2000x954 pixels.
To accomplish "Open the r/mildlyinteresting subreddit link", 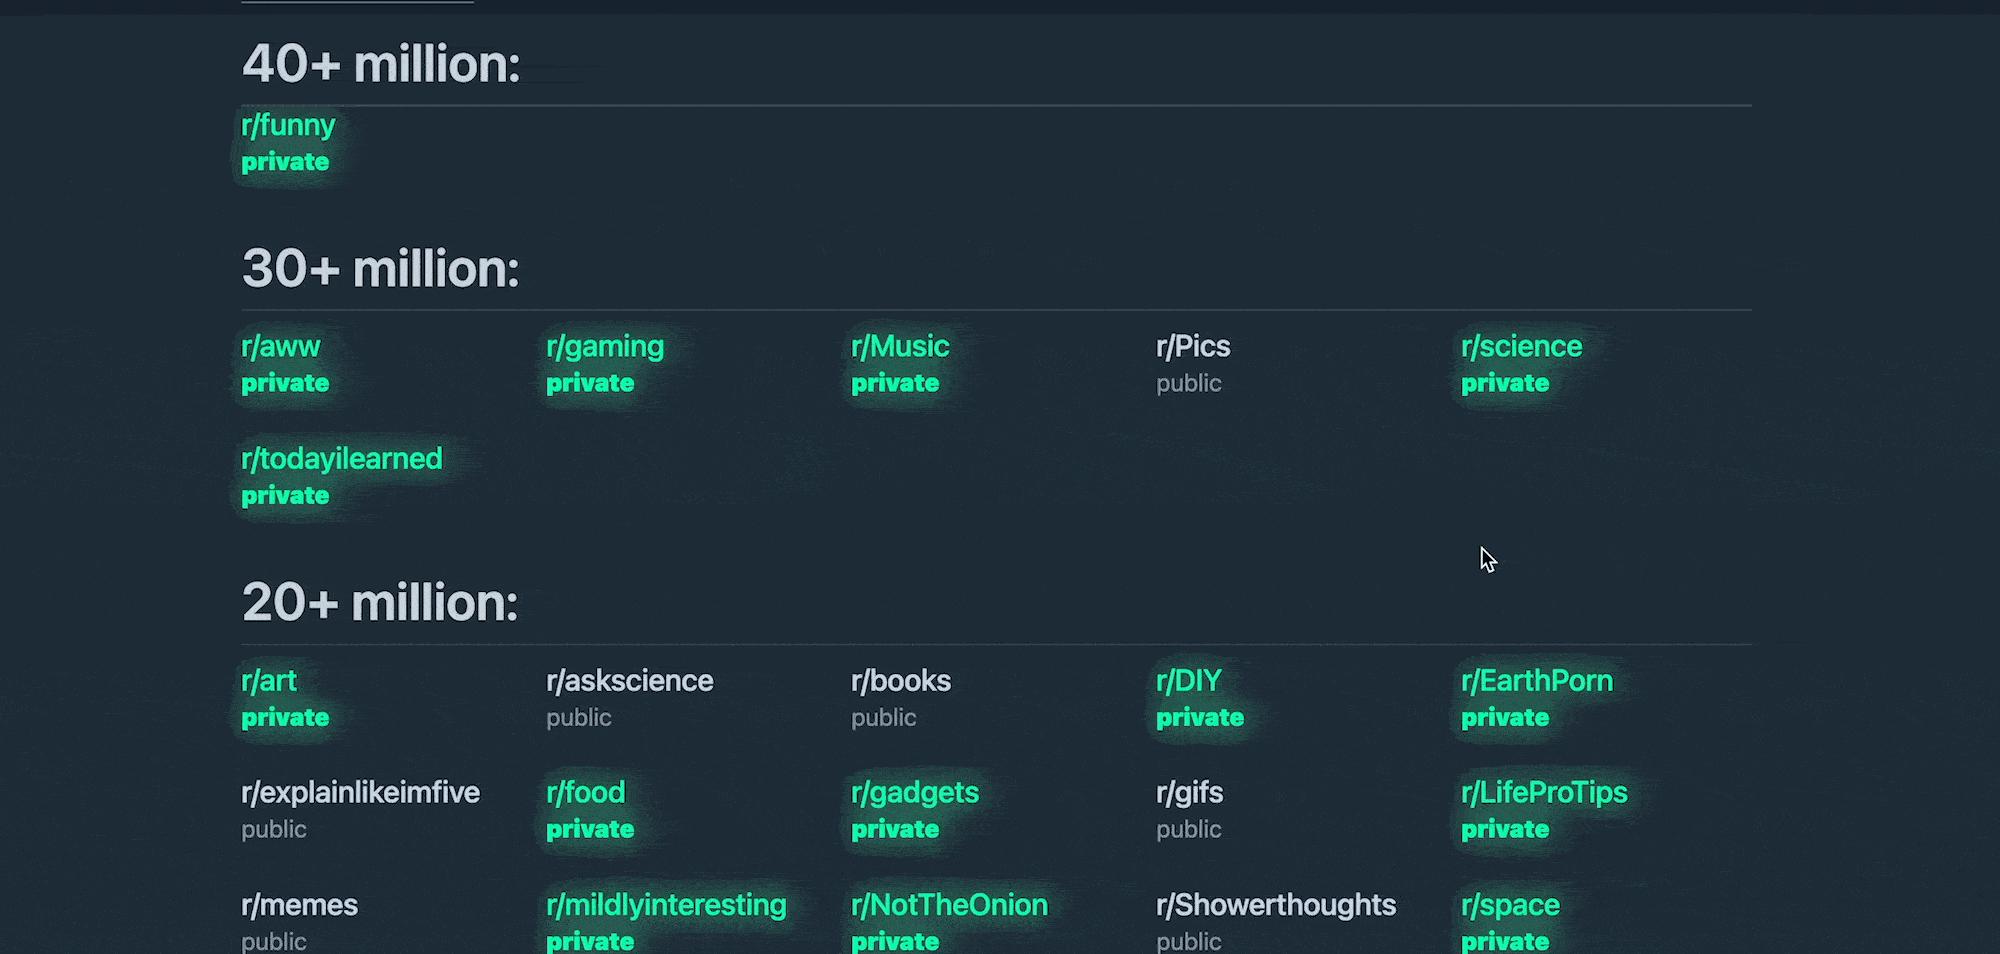I will (665, 904).
